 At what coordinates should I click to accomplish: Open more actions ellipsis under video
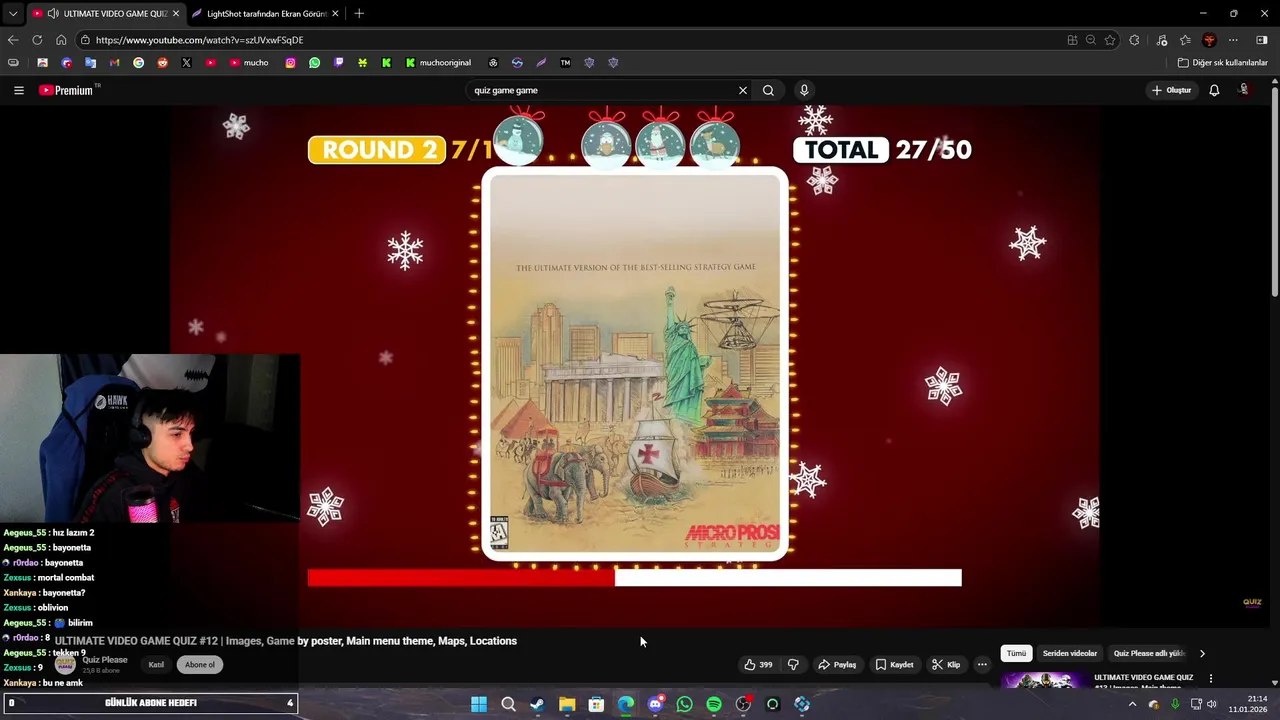[x=982, y=664]
